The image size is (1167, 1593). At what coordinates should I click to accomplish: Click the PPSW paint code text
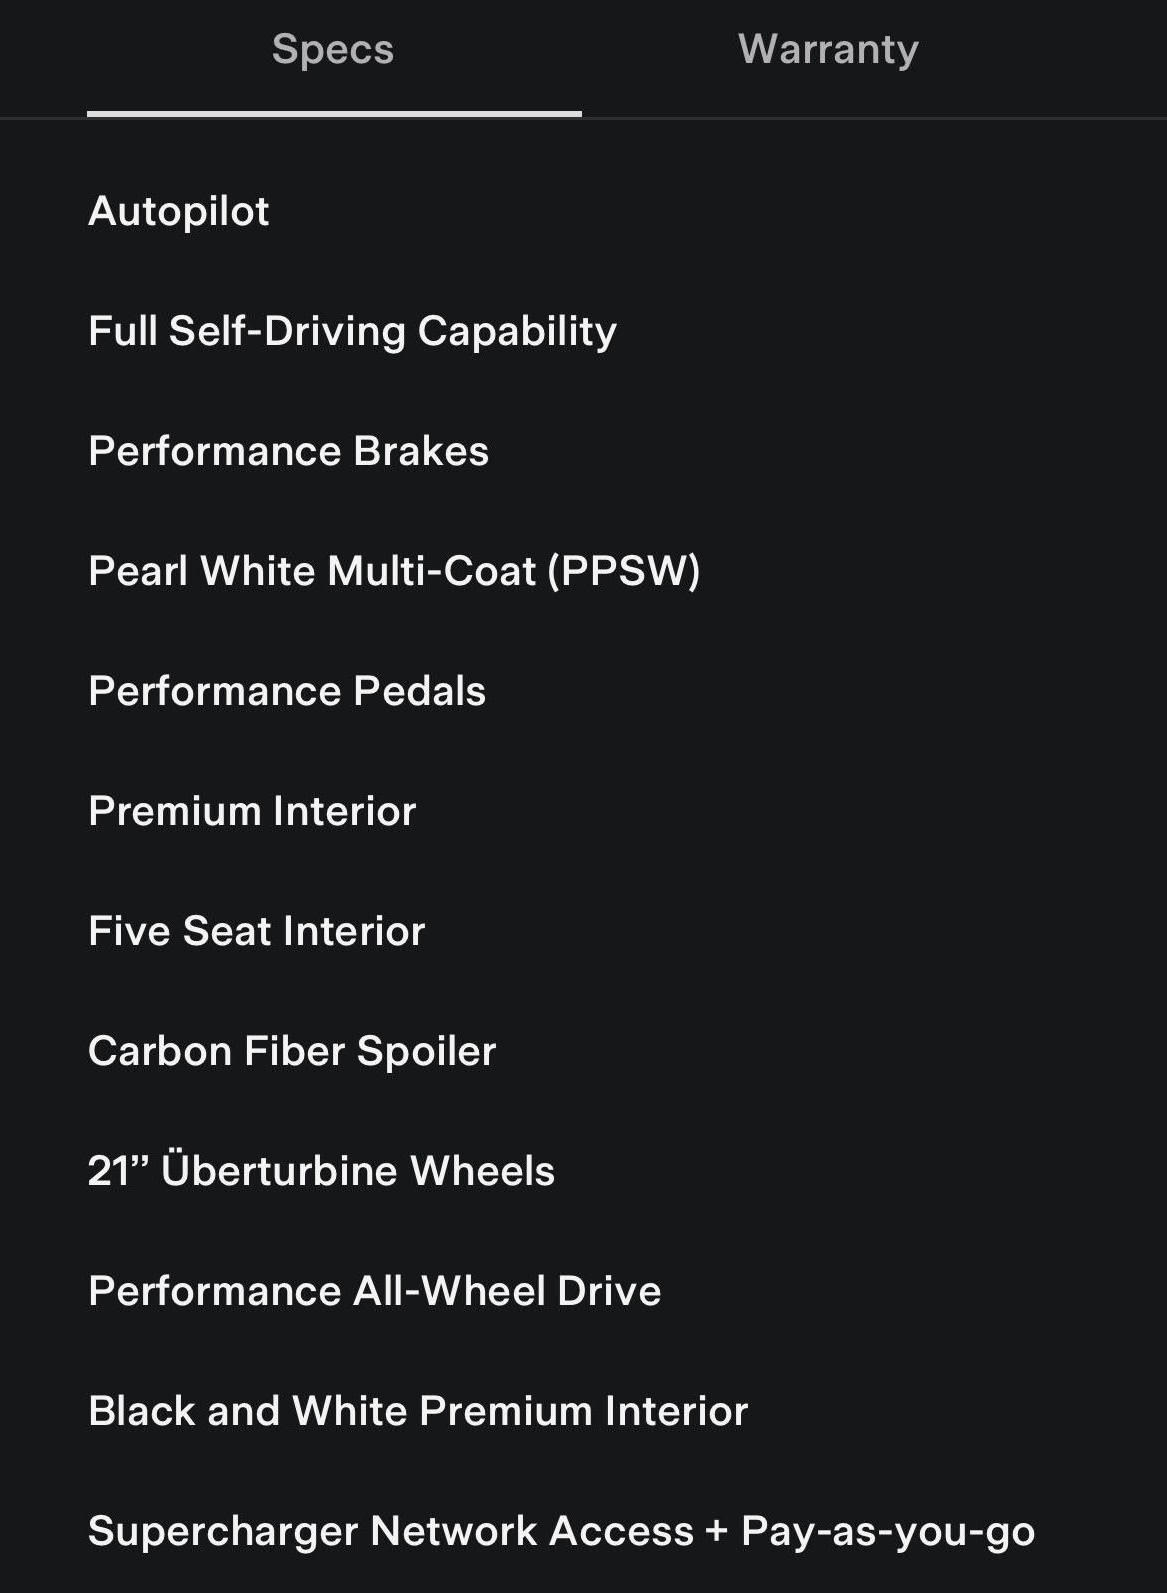[624, 571]
